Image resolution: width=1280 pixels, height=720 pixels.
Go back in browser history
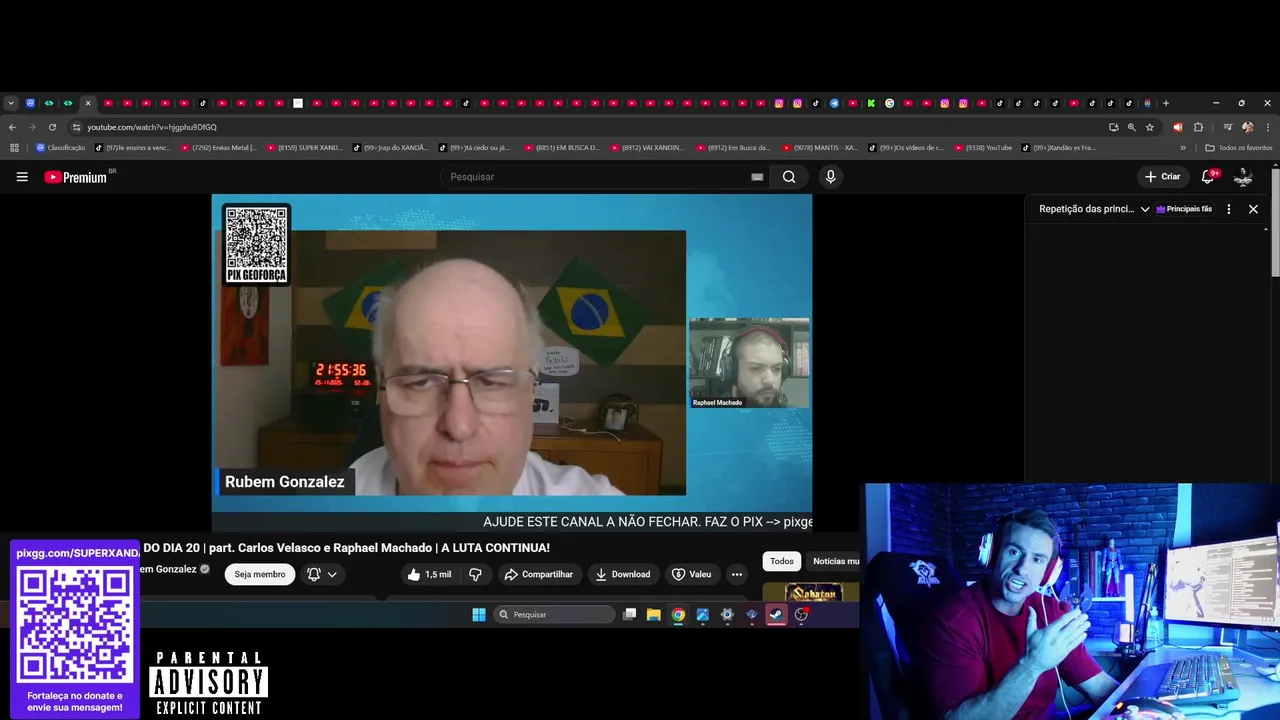click(12, 127)
